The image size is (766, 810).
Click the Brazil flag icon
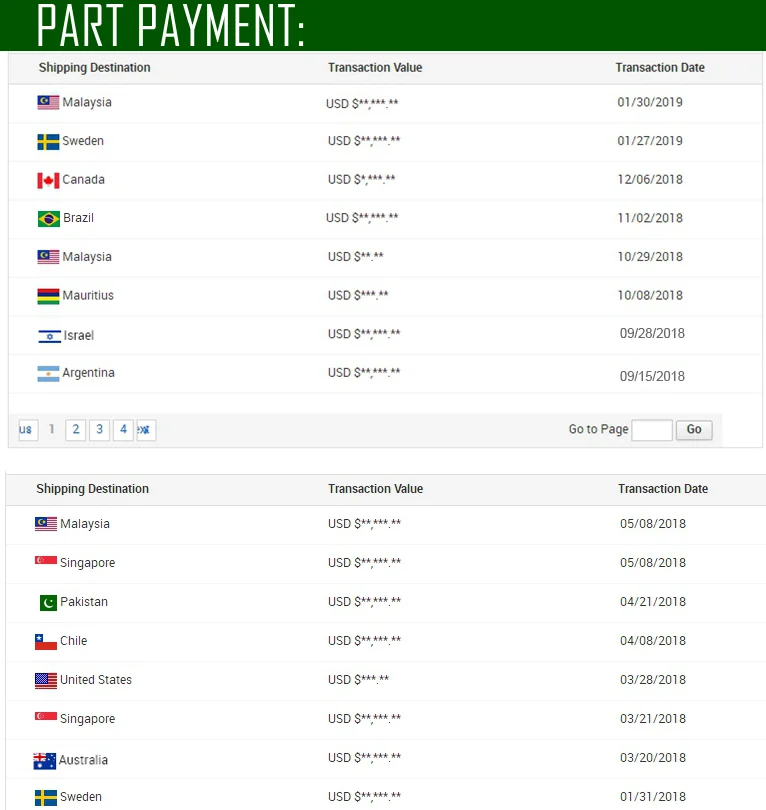coord(48,218)
